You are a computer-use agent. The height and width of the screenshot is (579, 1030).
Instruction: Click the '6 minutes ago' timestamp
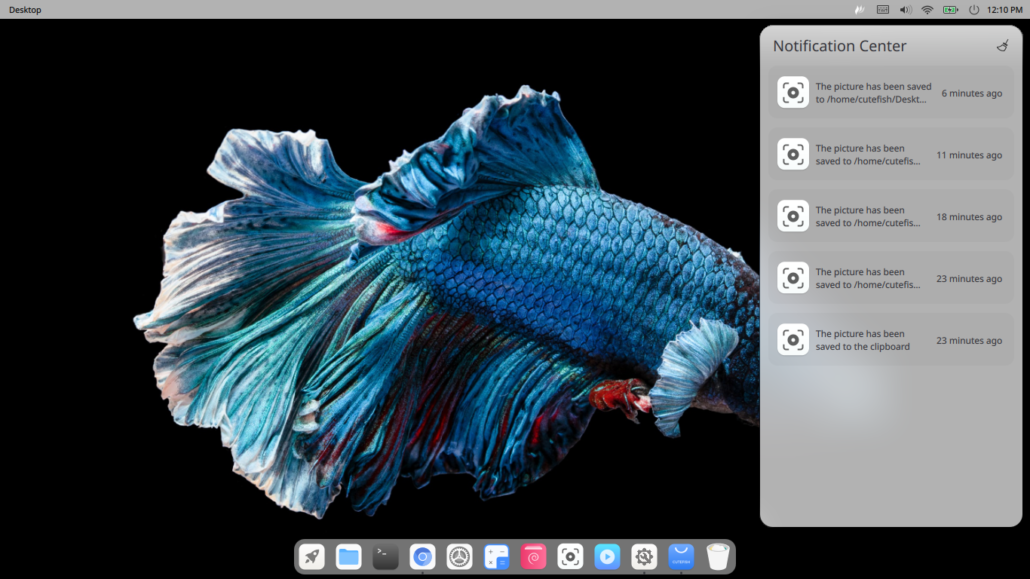[972, 93]
